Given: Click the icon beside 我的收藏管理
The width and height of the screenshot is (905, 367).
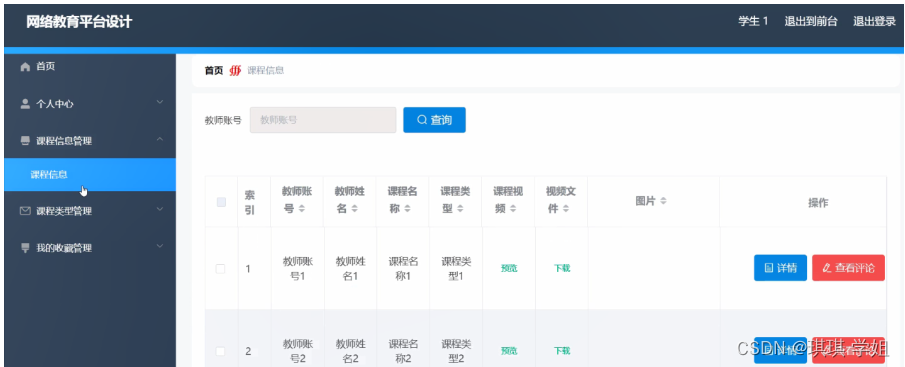Looking at the screenshot, I should [x=25, y=248].
